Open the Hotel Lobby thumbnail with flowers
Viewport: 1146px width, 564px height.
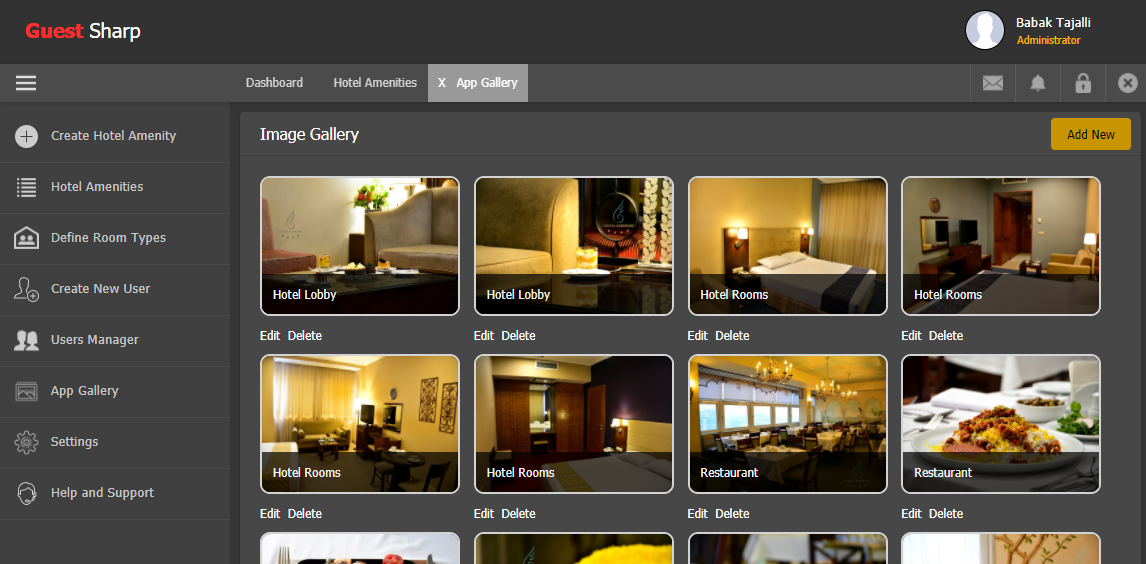(x=360, y=245)
